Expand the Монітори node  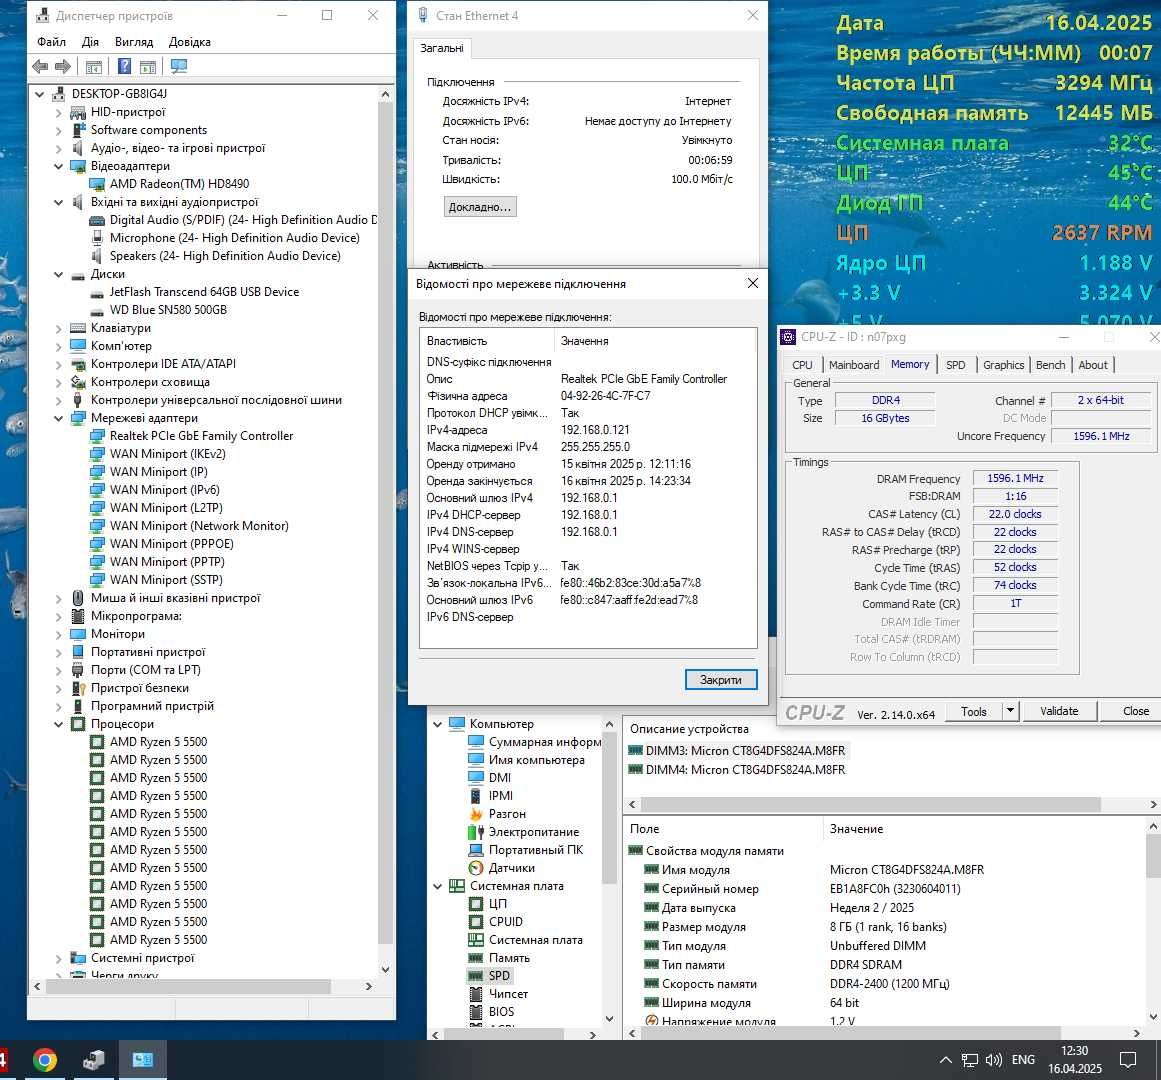58,634
